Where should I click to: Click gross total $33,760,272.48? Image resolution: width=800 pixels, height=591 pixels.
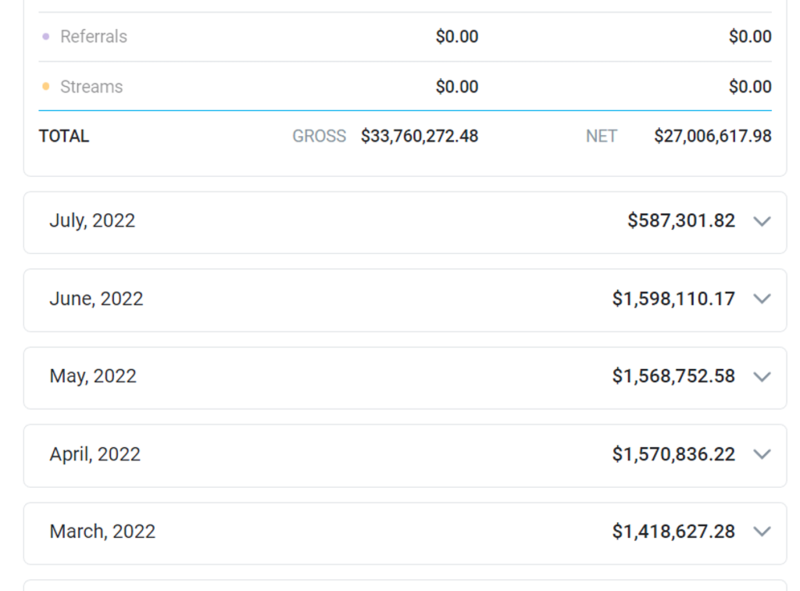pos(419,136)
